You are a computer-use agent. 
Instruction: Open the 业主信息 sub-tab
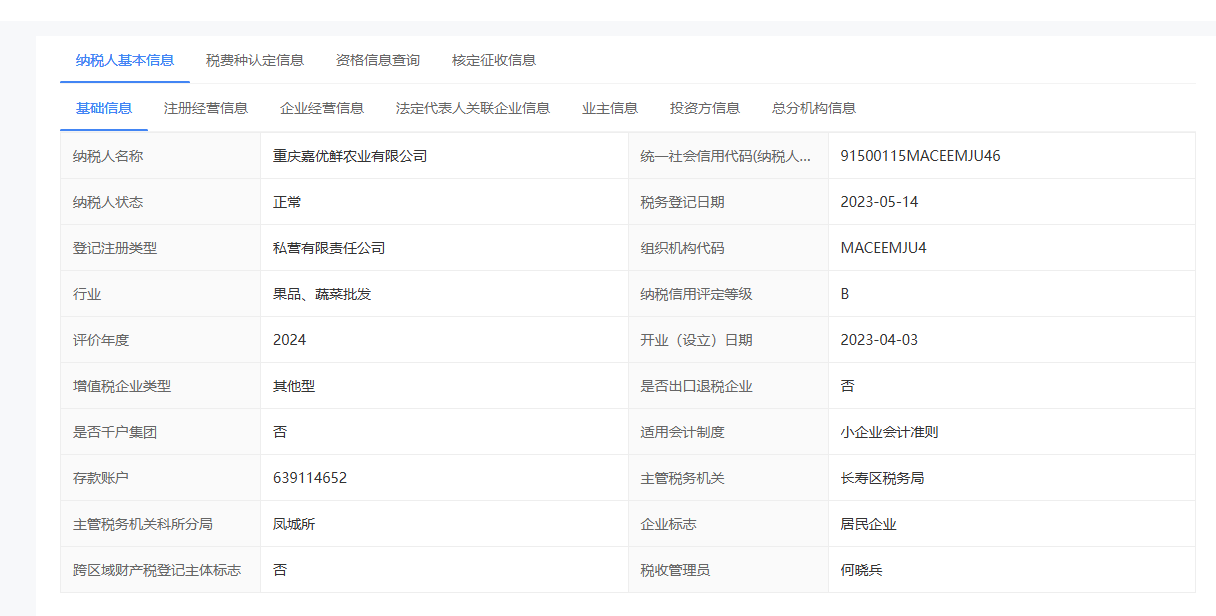(610, 108)
